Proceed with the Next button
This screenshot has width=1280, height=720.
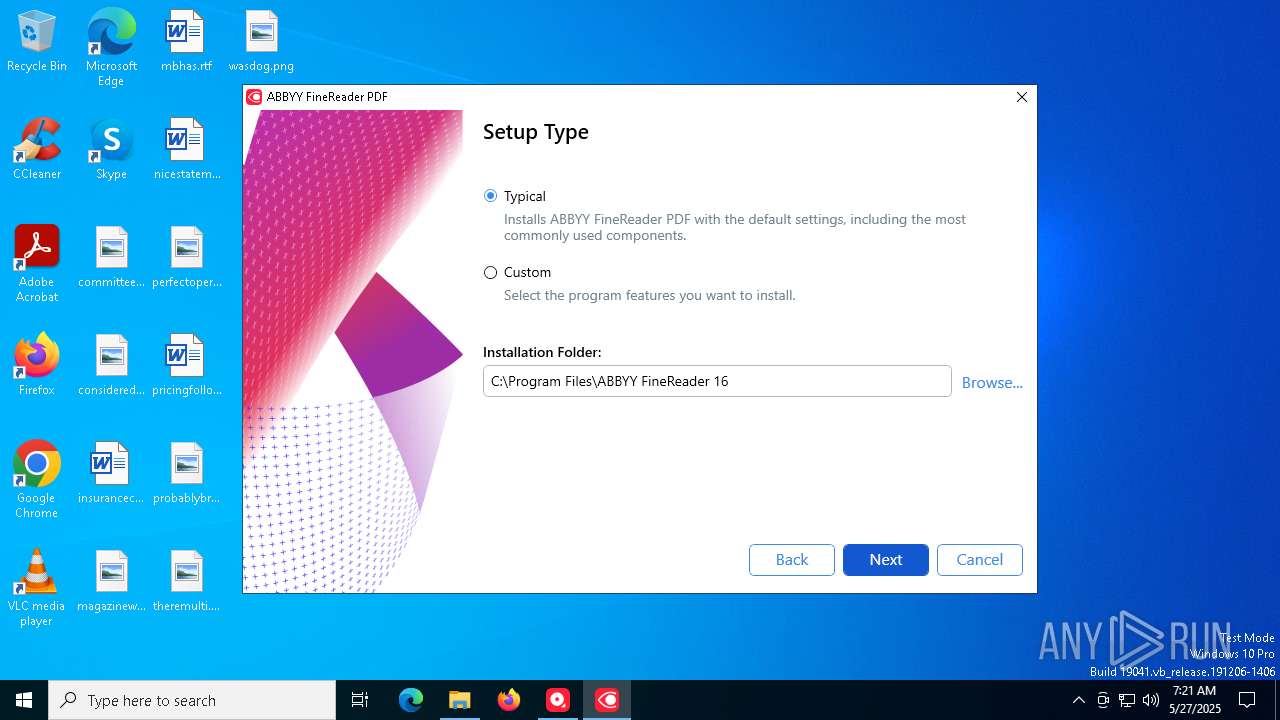pos(886,560)
